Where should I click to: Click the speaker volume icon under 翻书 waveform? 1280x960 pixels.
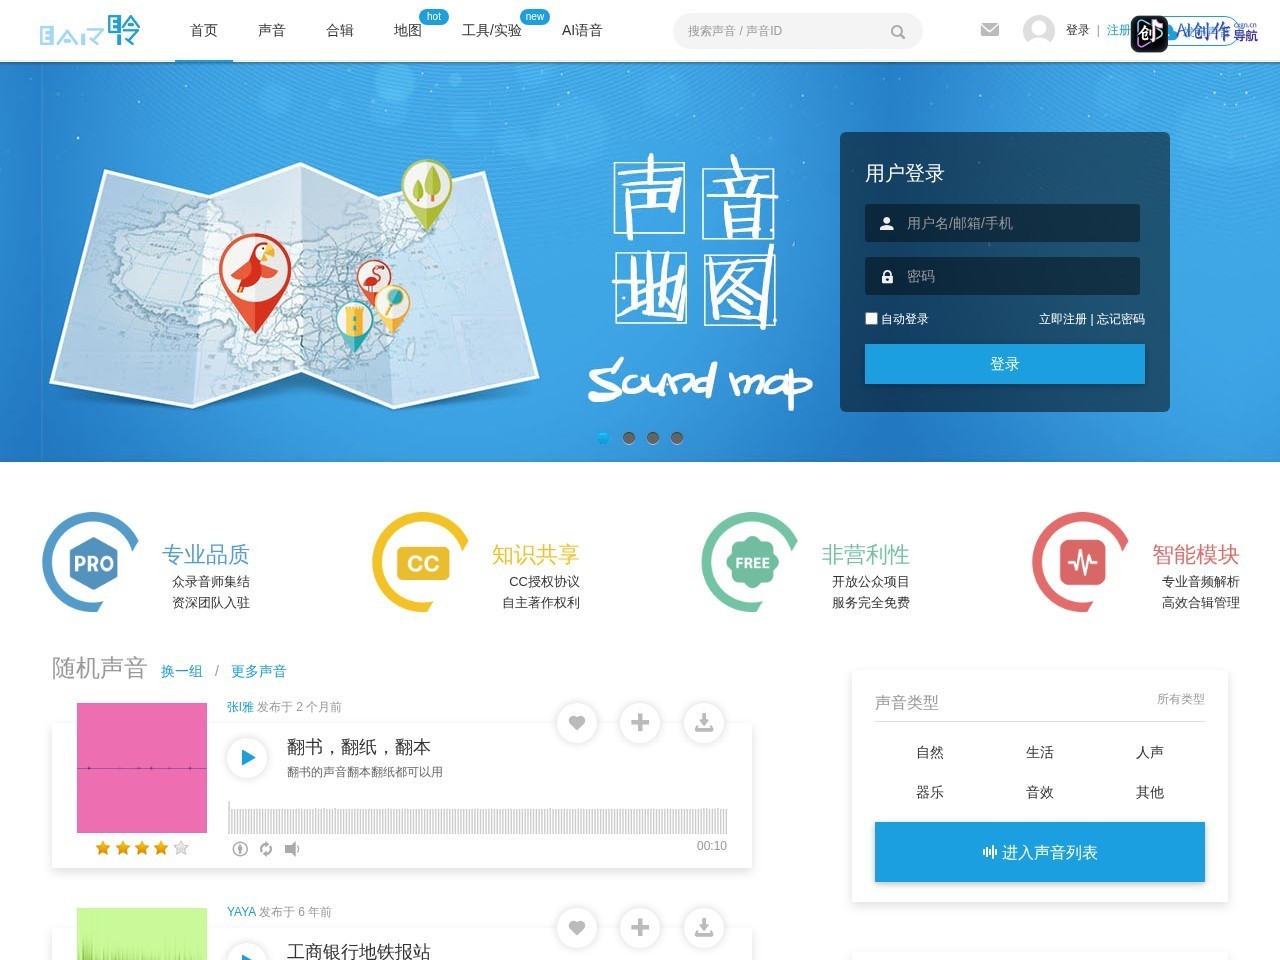(292, 849)
